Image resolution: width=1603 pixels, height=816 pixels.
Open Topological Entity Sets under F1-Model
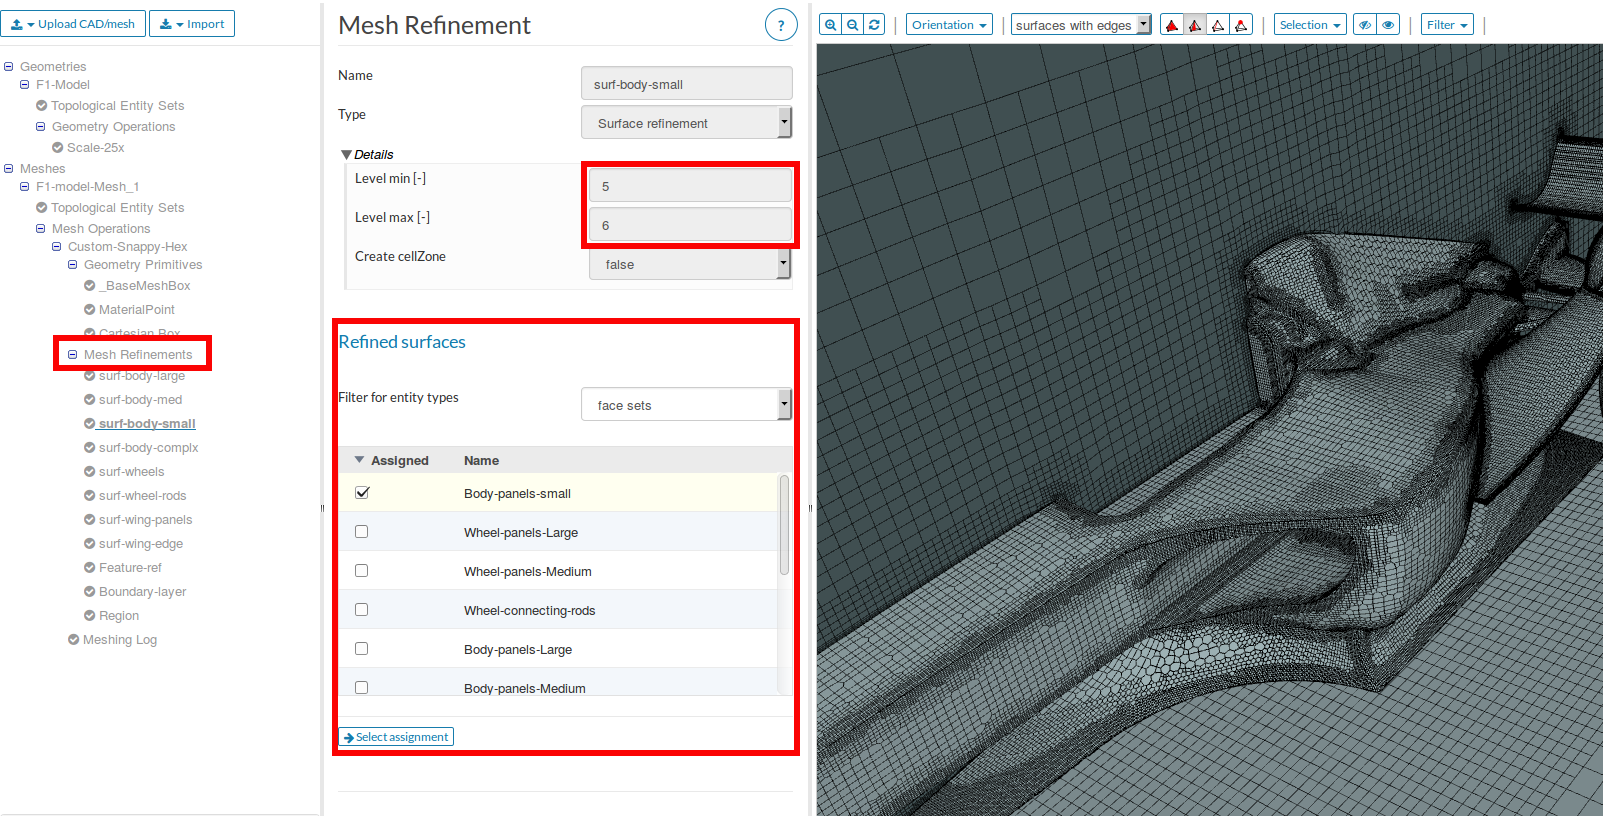[x=118, y=106]
